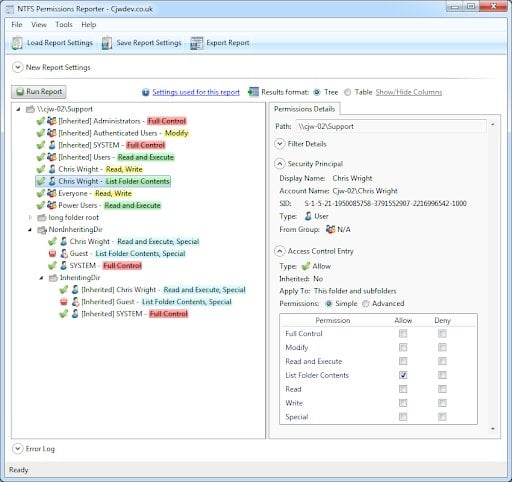Screen dimensions: 512x482
Task: Click details panel scrollbar up arrow
Action: click(x=493, y=125)
